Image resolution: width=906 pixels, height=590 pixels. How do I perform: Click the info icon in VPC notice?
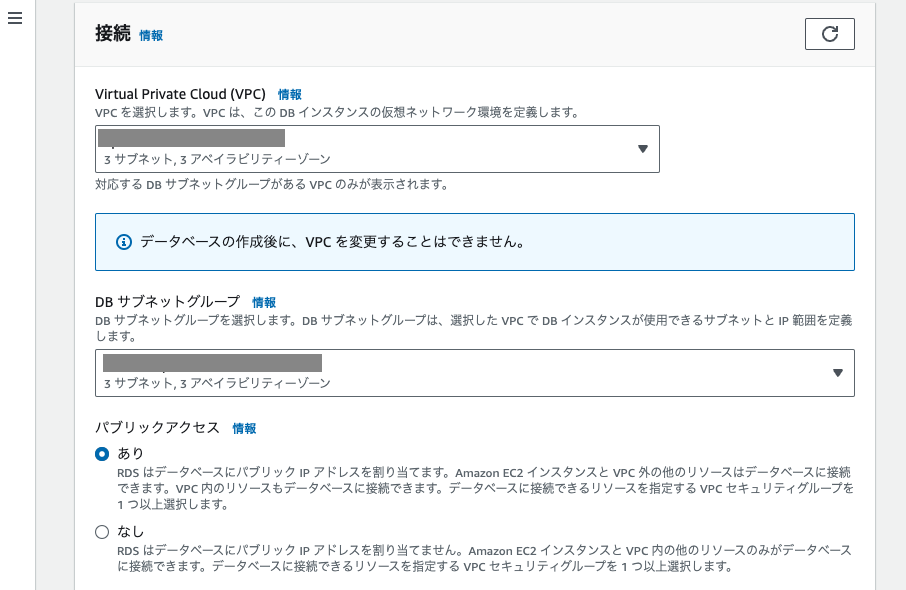point(124,242)
